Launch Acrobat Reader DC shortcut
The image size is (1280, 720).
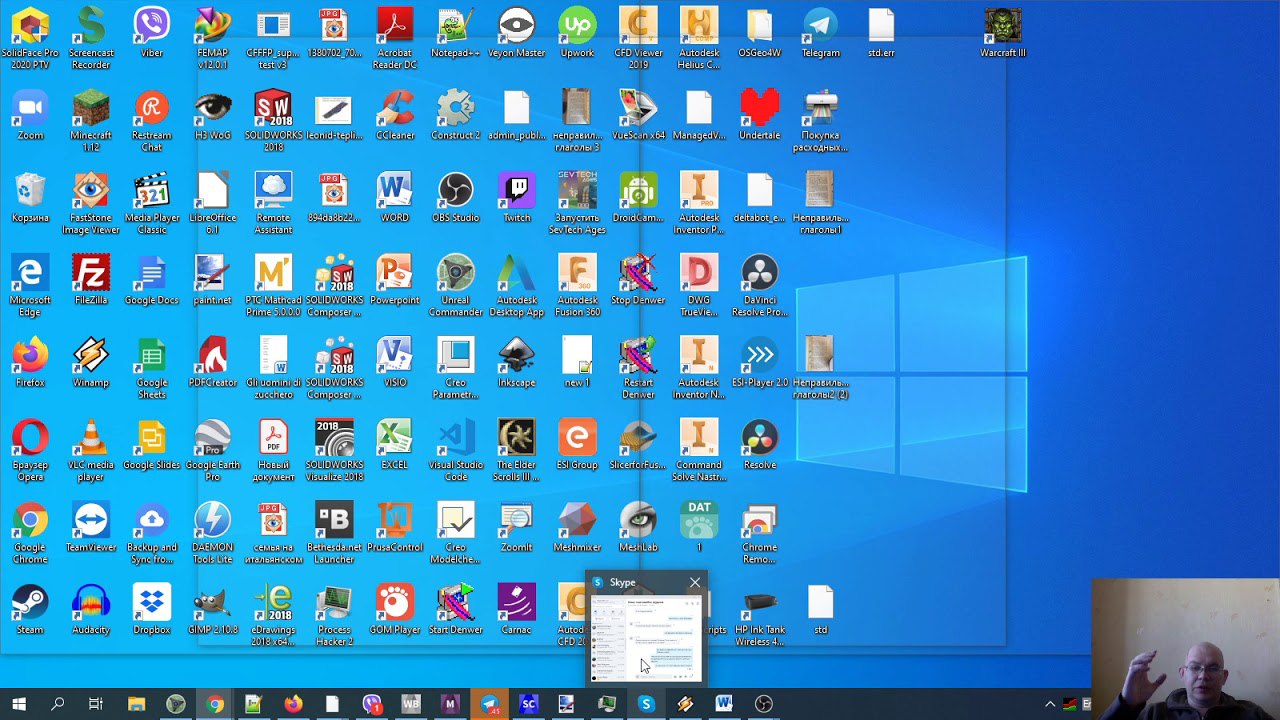395,39
